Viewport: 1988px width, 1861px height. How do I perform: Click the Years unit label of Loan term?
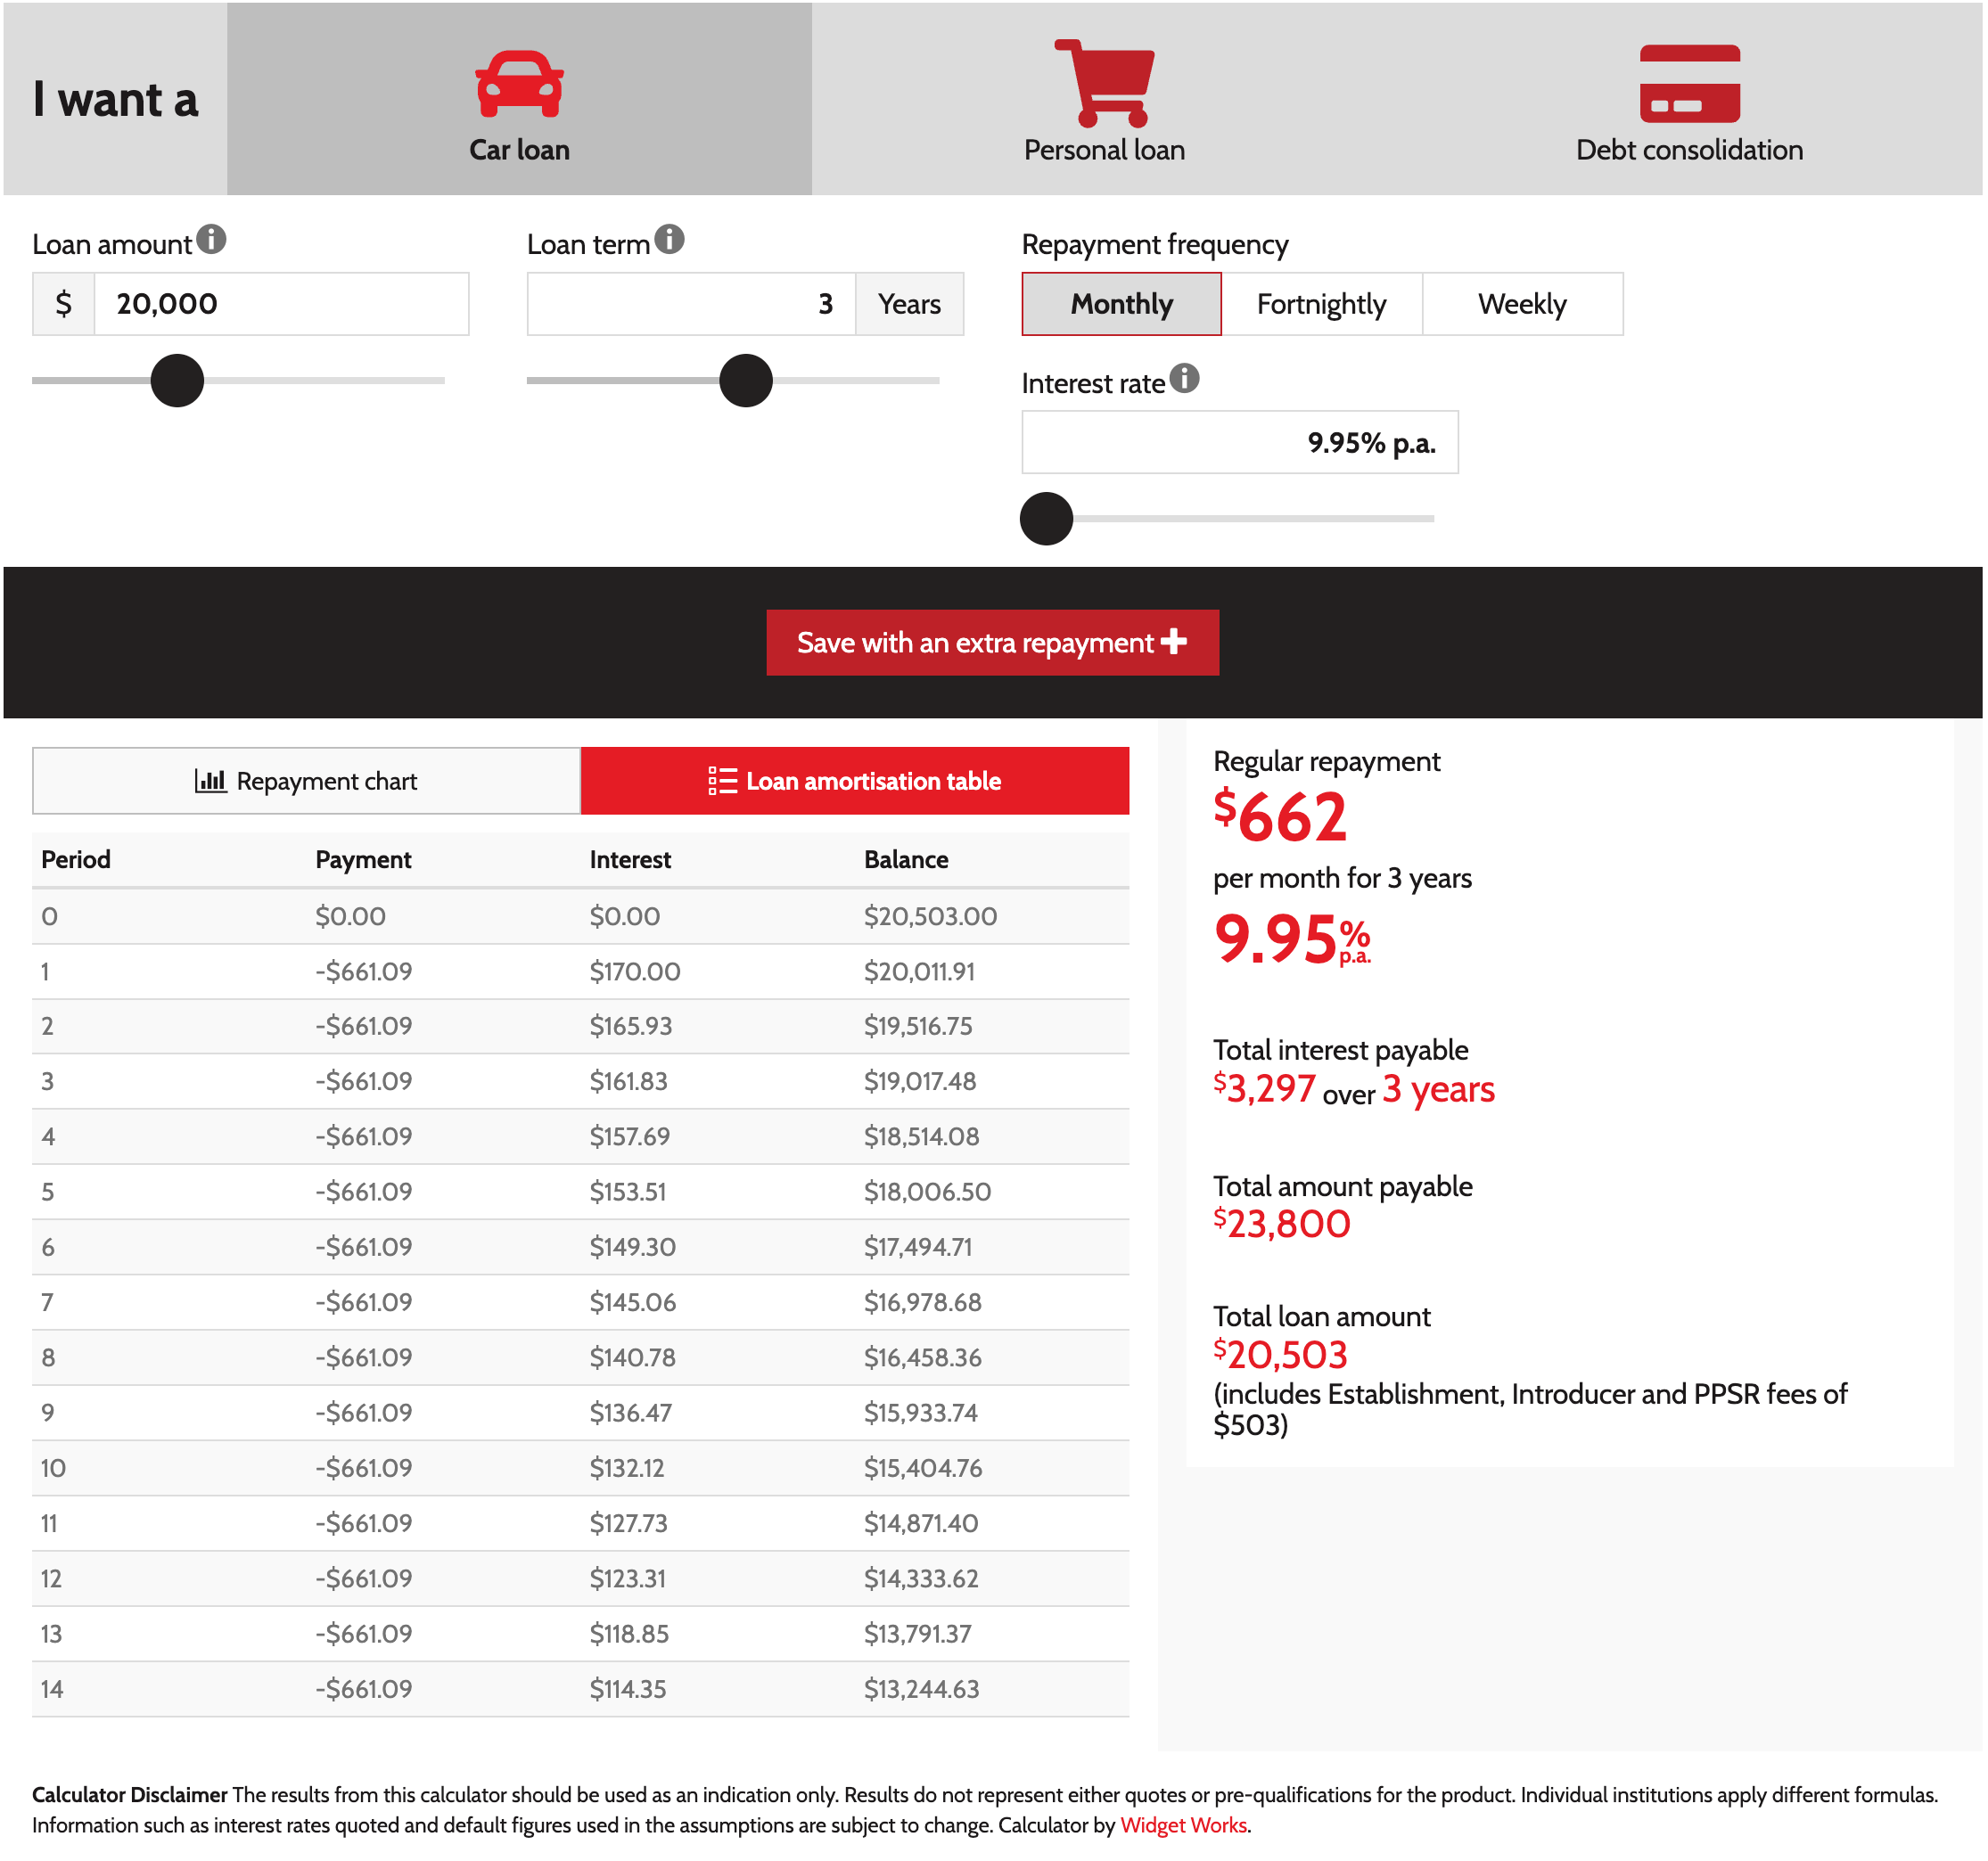click(x=909, y=304)
